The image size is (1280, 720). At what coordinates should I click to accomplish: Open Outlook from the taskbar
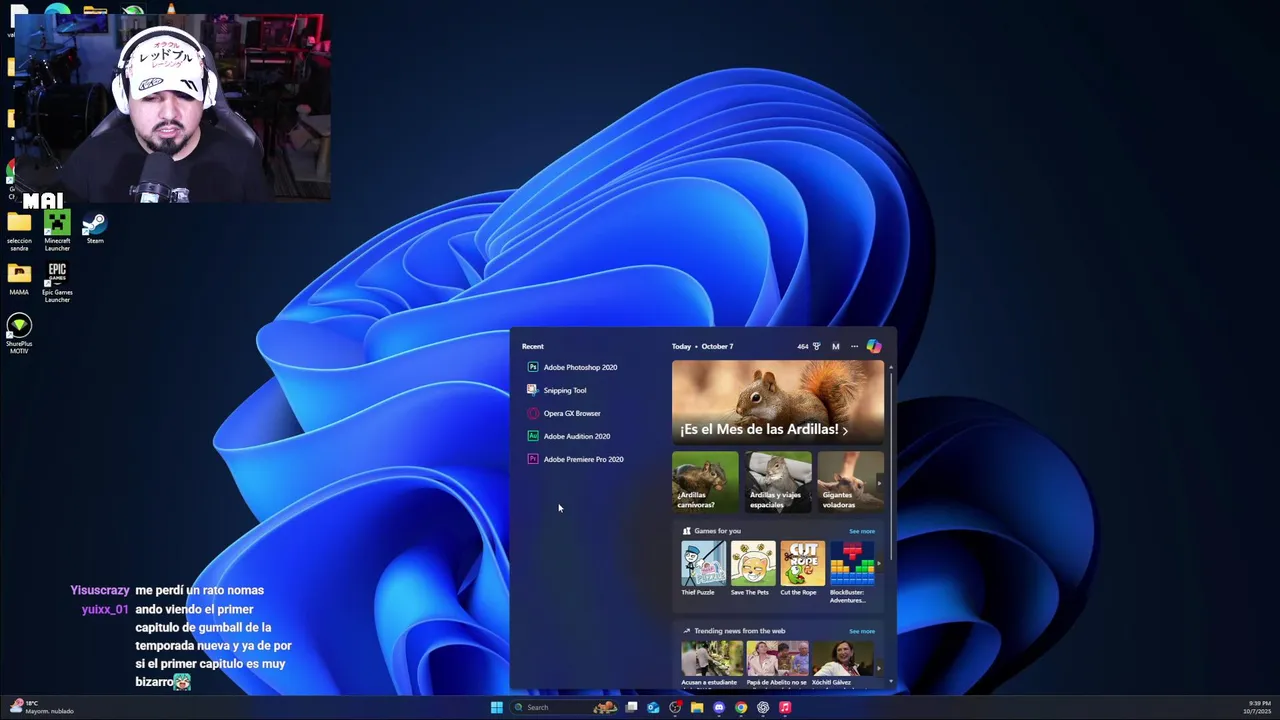click(653, 707)
